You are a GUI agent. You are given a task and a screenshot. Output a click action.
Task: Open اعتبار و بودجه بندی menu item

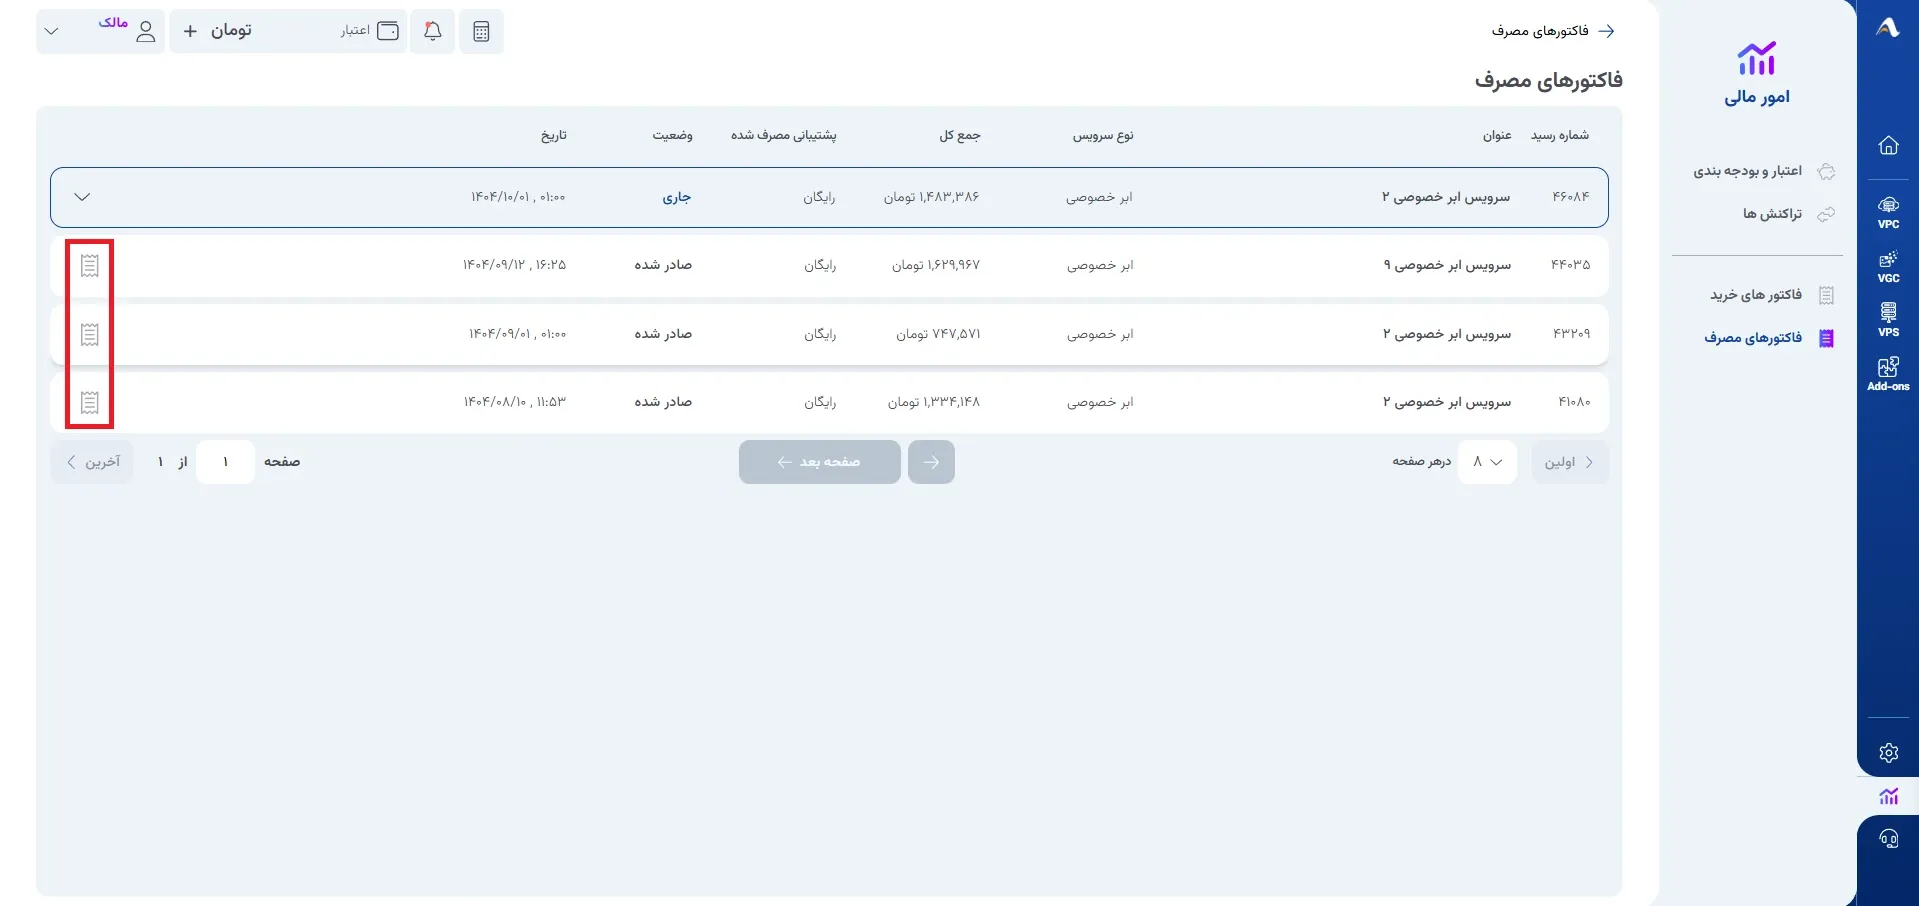coord(1764,171)
